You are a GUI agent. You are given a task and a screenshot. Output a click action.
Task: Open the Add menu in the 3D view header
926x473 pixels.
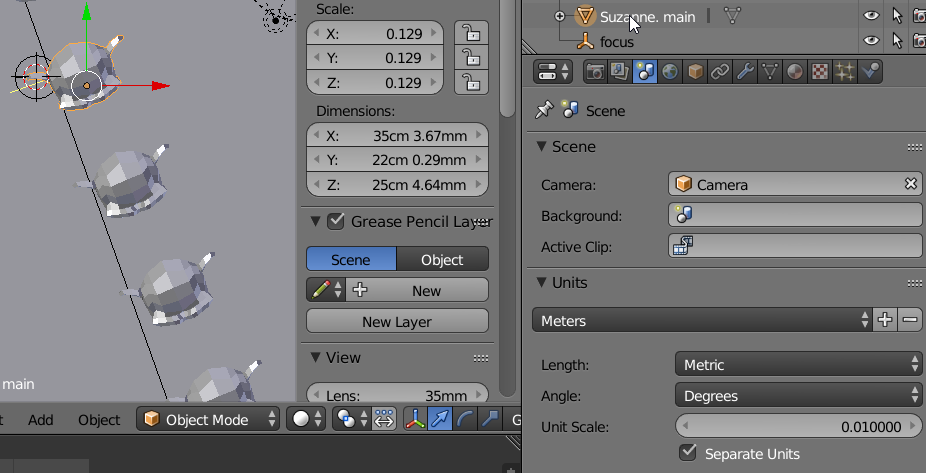coord(41,420)
